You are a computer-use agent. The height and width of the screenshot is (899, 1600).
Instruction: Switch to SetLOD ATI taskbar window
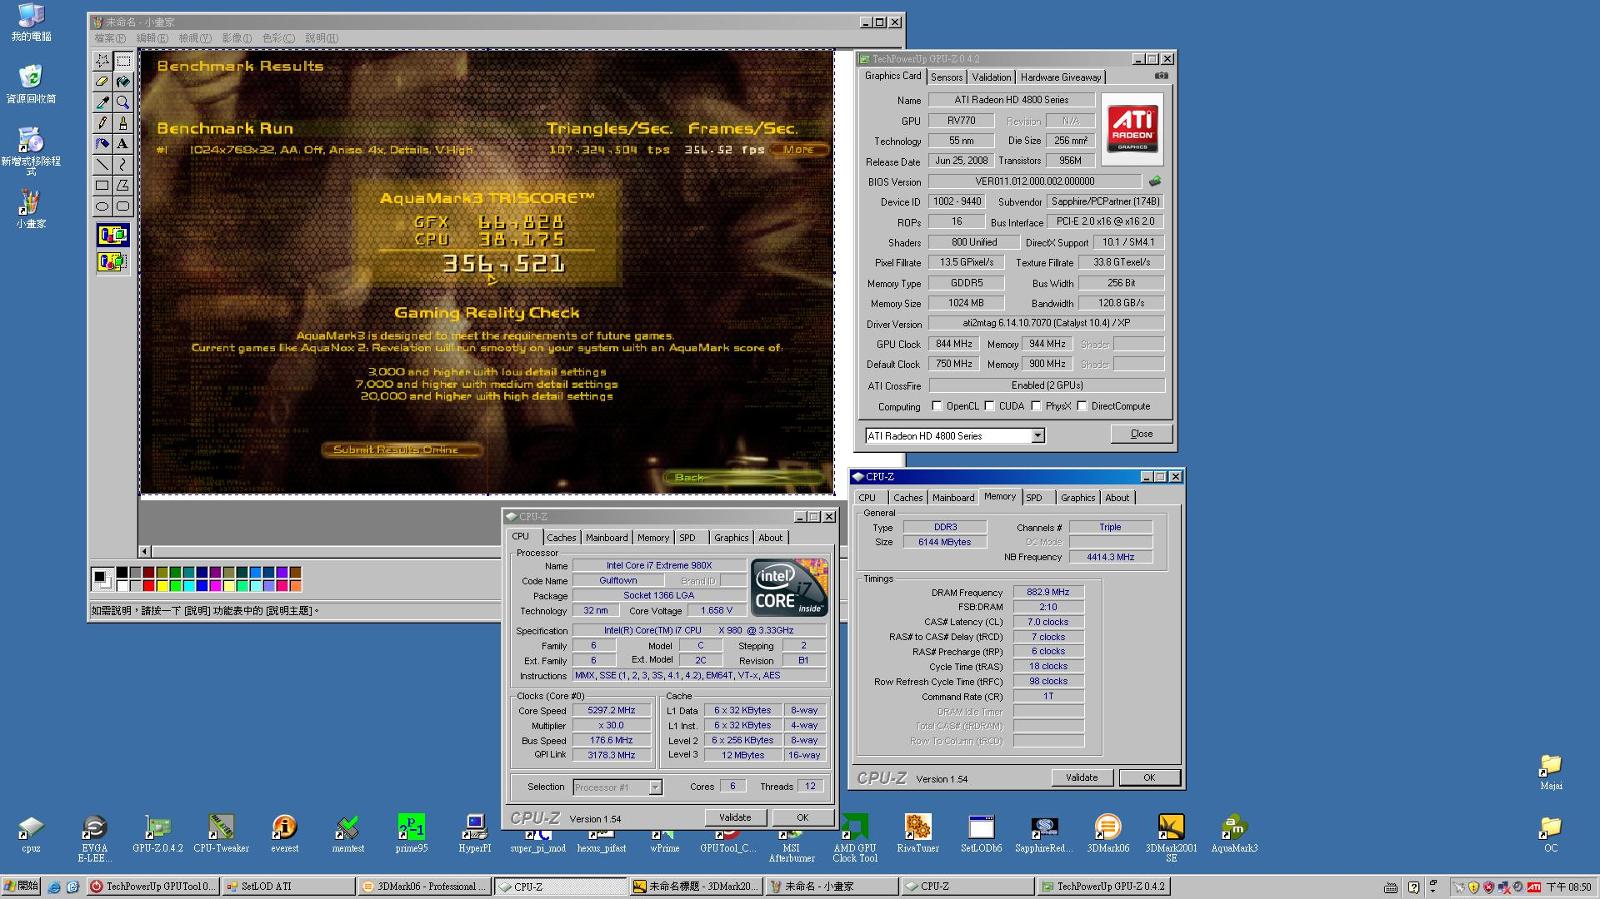coord(288,886)
